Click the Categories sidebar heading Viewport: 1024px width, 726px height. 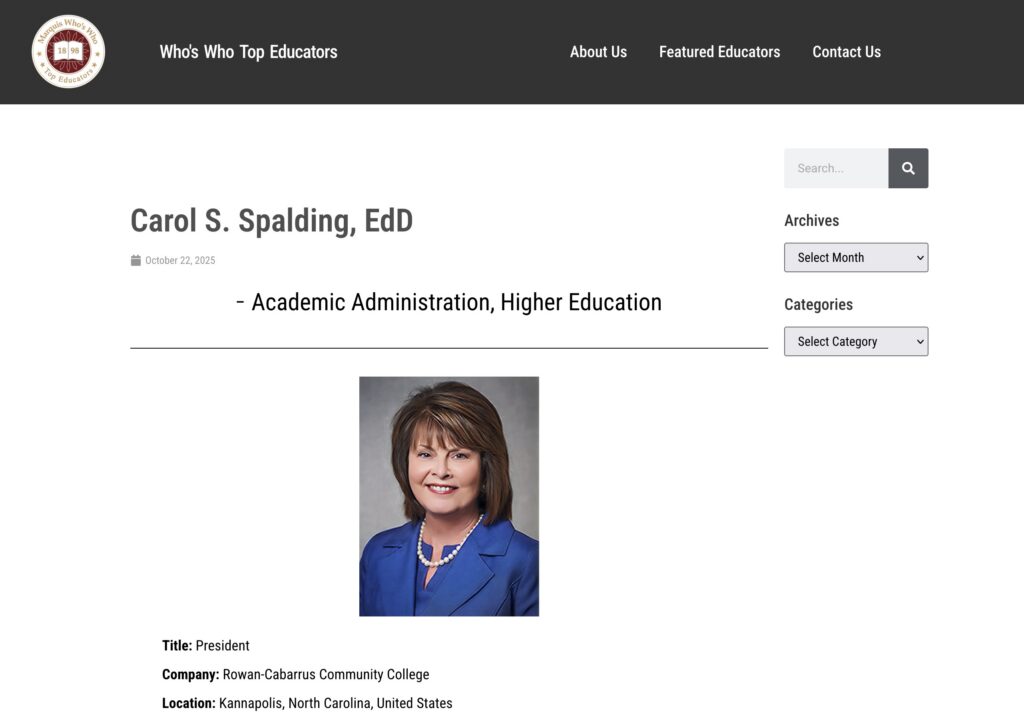click(x=818, y=304)
